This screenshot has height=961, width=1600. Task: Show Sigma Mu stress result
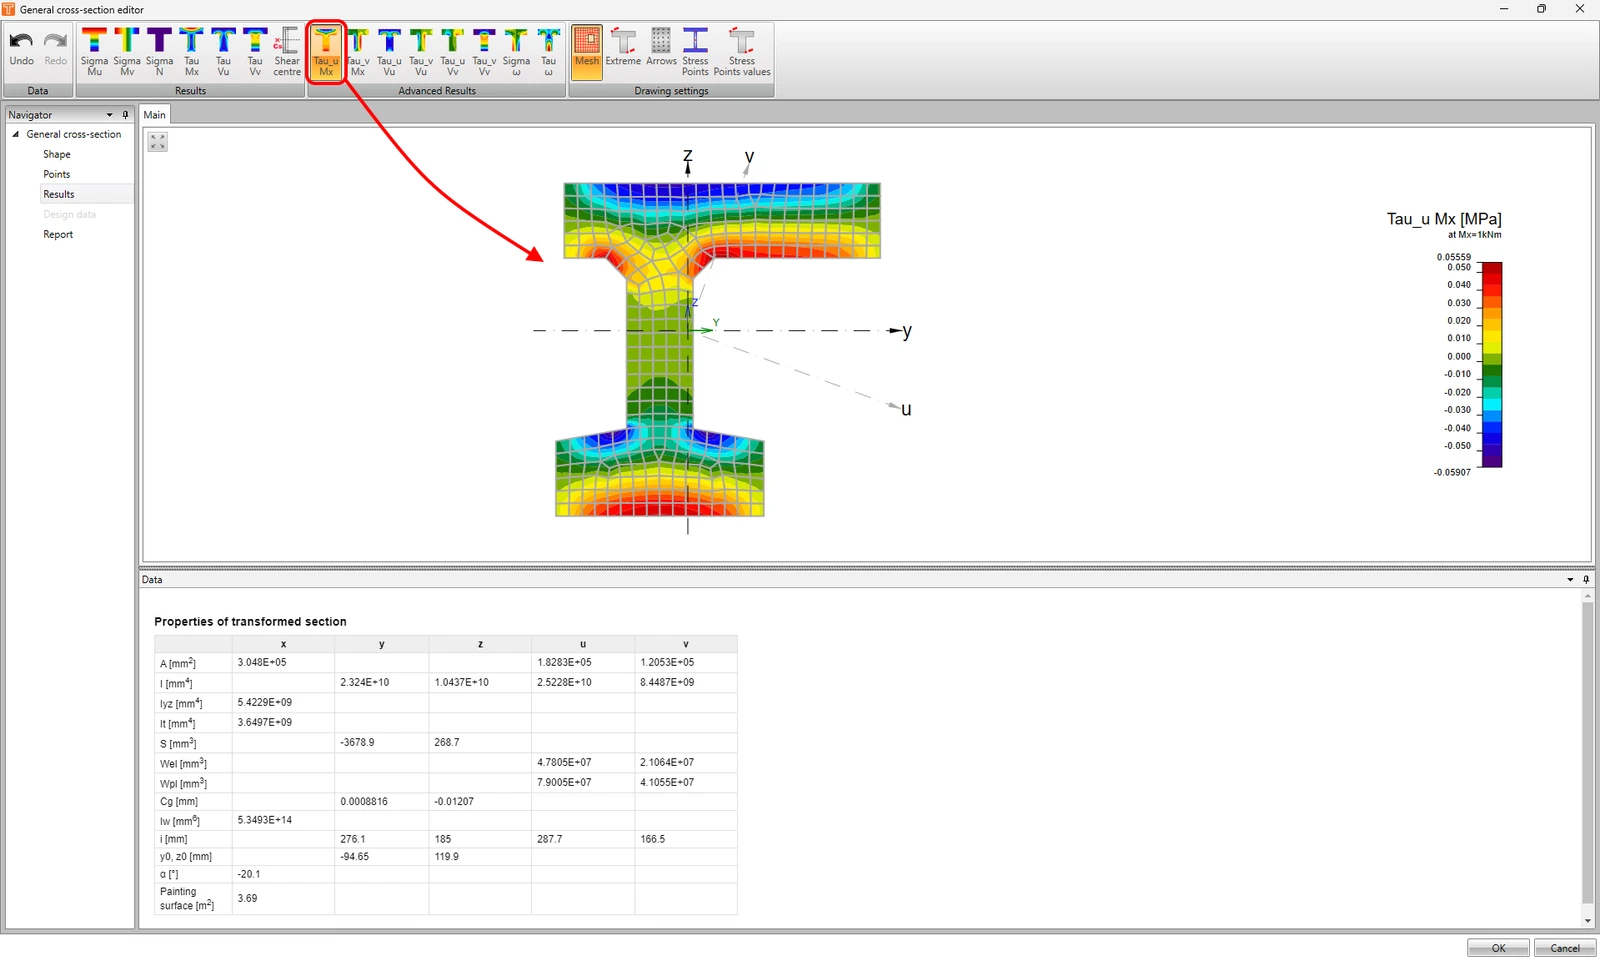click(x=94, y=52)
